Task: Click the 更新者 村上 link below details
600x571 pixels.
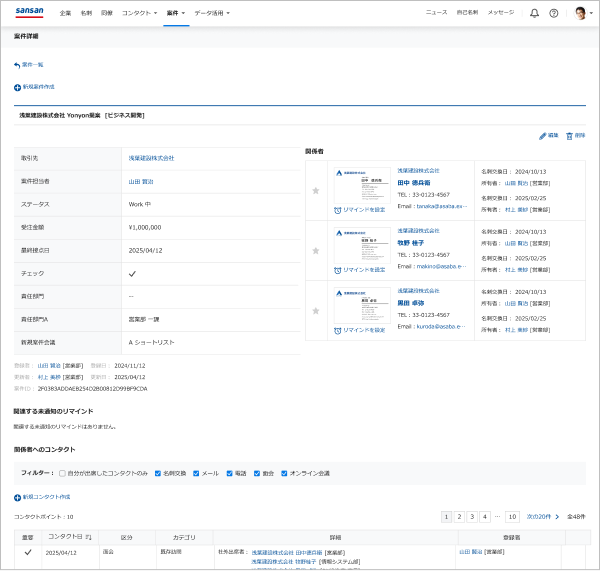Action: coord(49,377)
